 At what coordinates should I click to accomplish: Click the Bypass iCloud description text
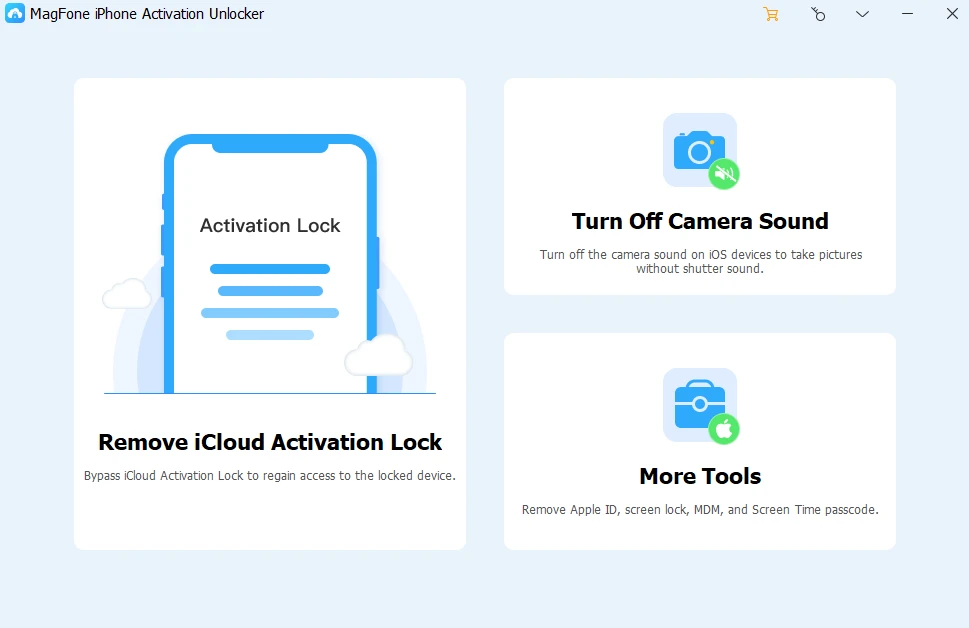(268, 475)
